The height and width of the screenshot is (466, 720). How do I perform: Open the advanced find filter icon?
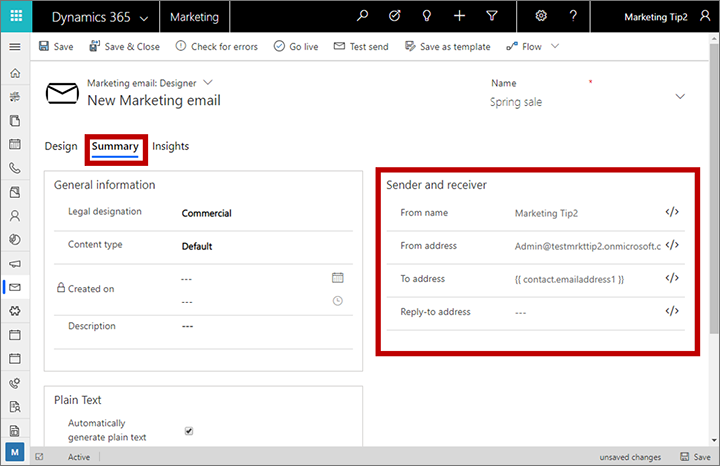tap(492, 17)
